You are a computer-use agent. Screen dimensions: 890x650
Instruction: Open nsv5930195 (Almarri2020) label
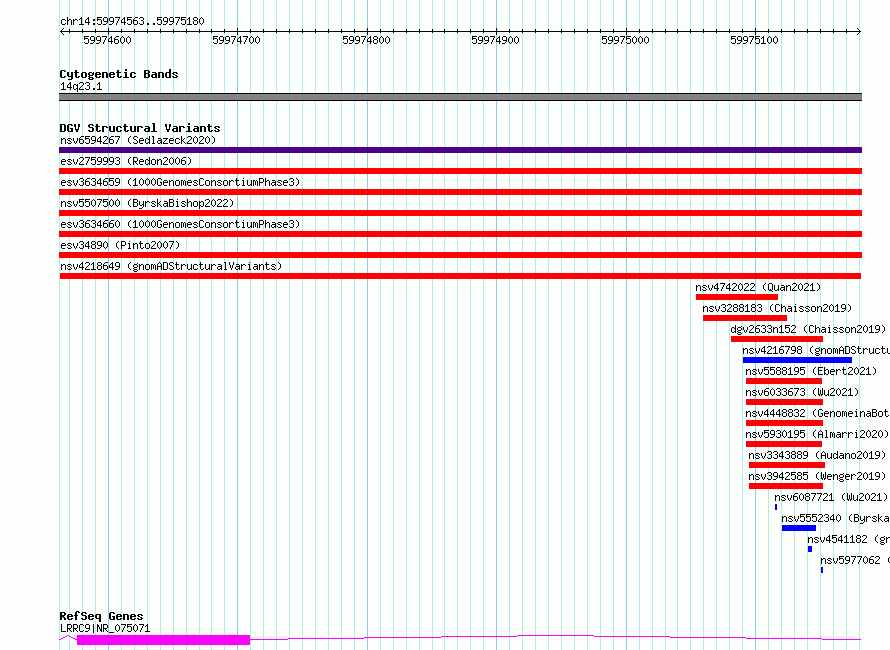(x=817, y=434)
